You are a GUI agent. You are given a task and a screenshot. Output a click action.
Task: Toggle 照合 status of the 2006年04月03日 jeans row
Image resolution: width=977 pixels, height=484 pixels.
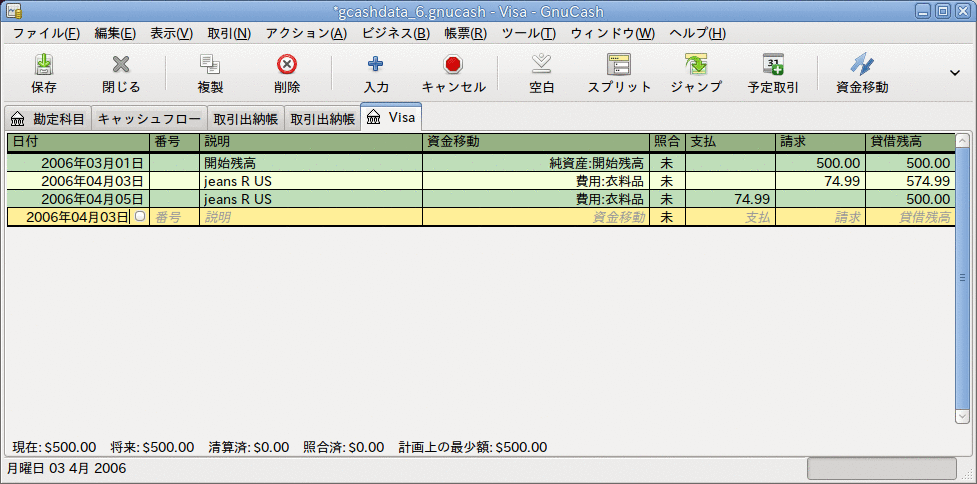tap(667, 182)
